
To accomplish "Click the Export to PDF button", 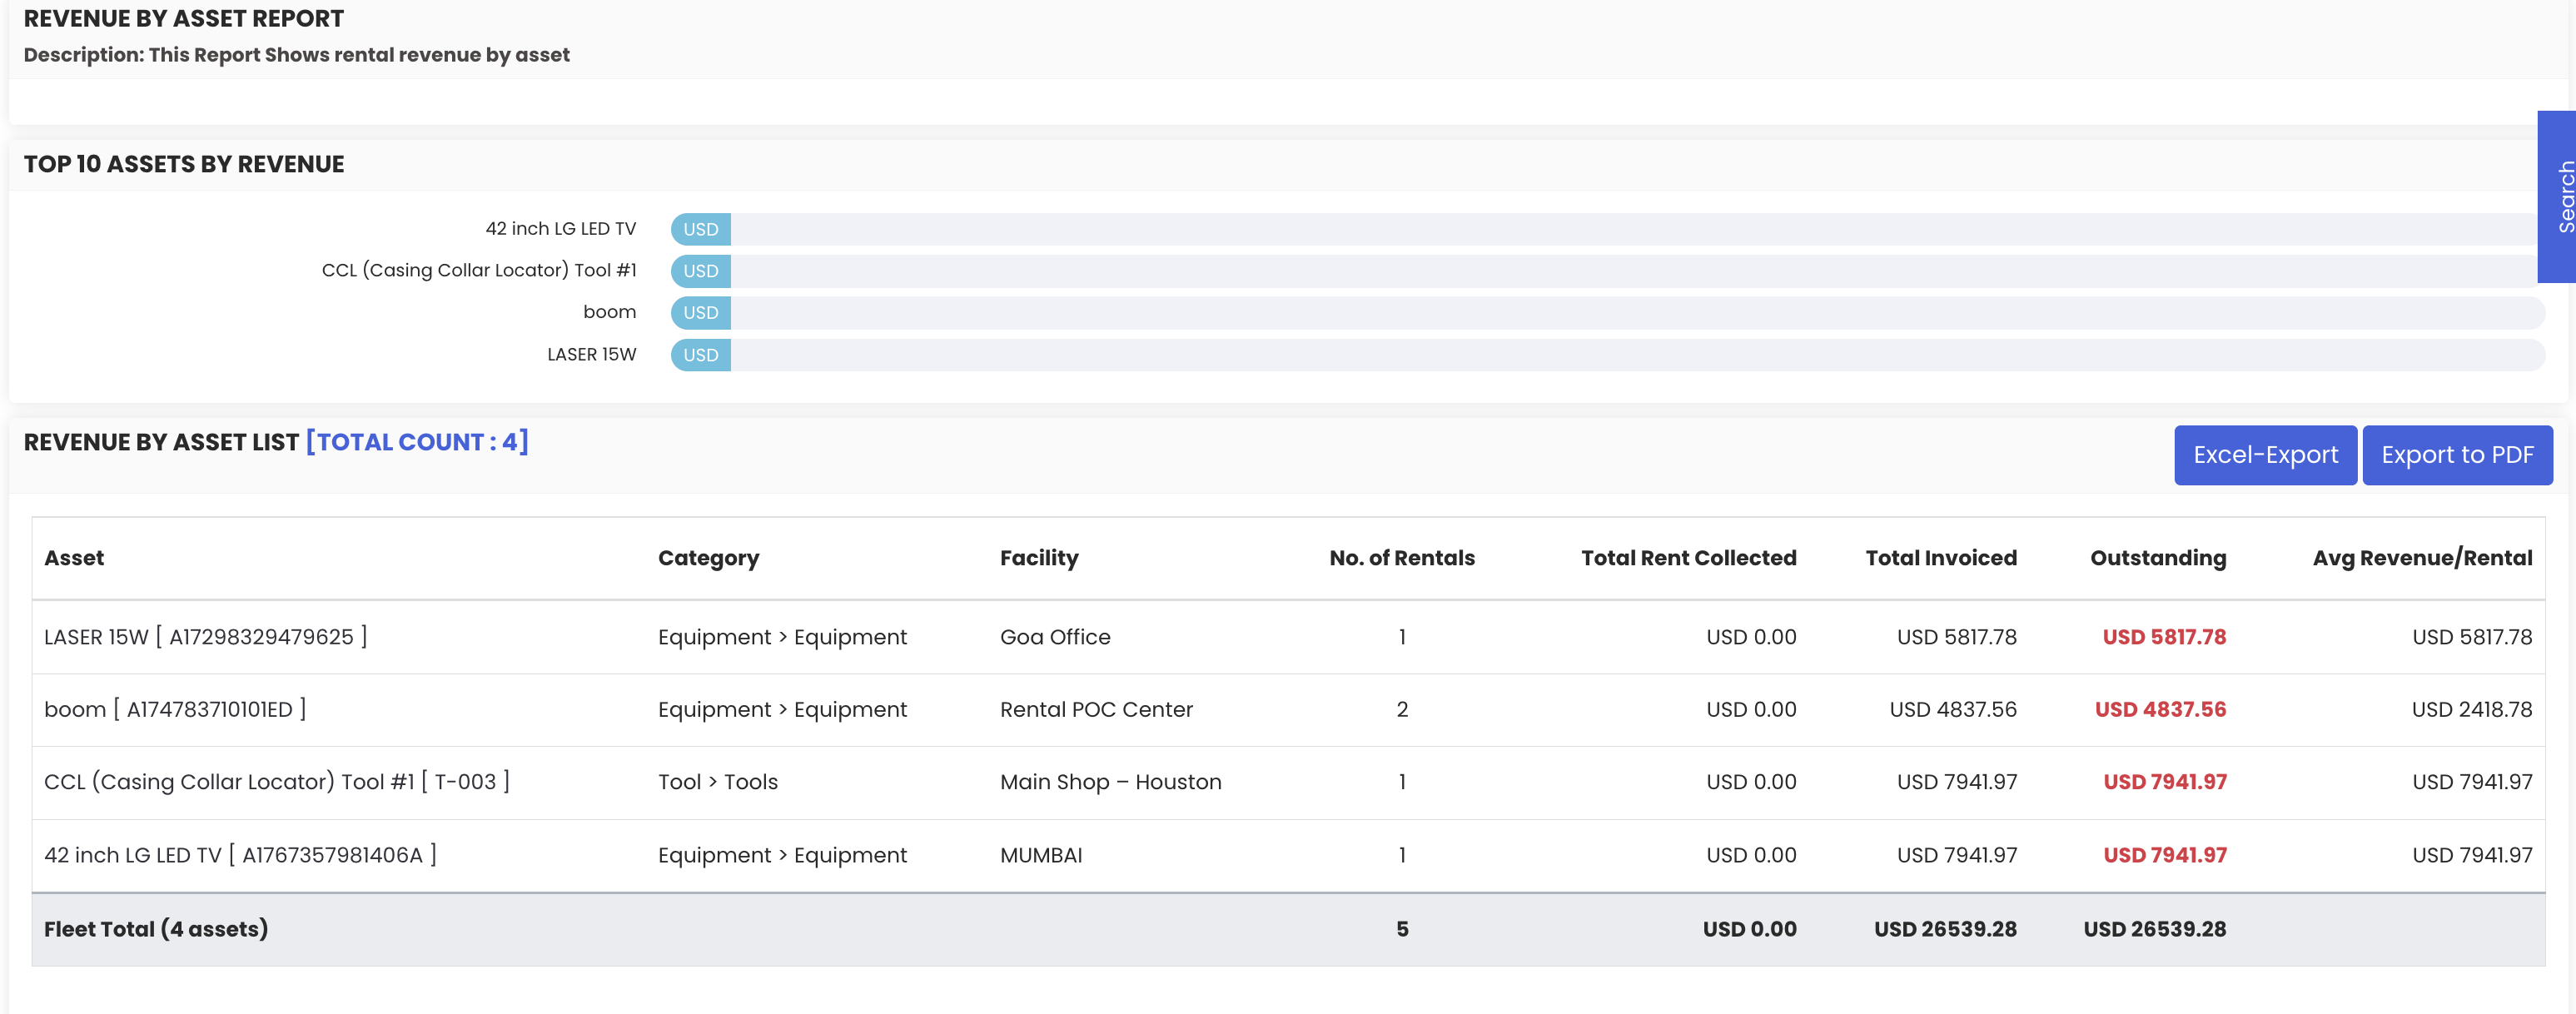I will pos(2456,455).
